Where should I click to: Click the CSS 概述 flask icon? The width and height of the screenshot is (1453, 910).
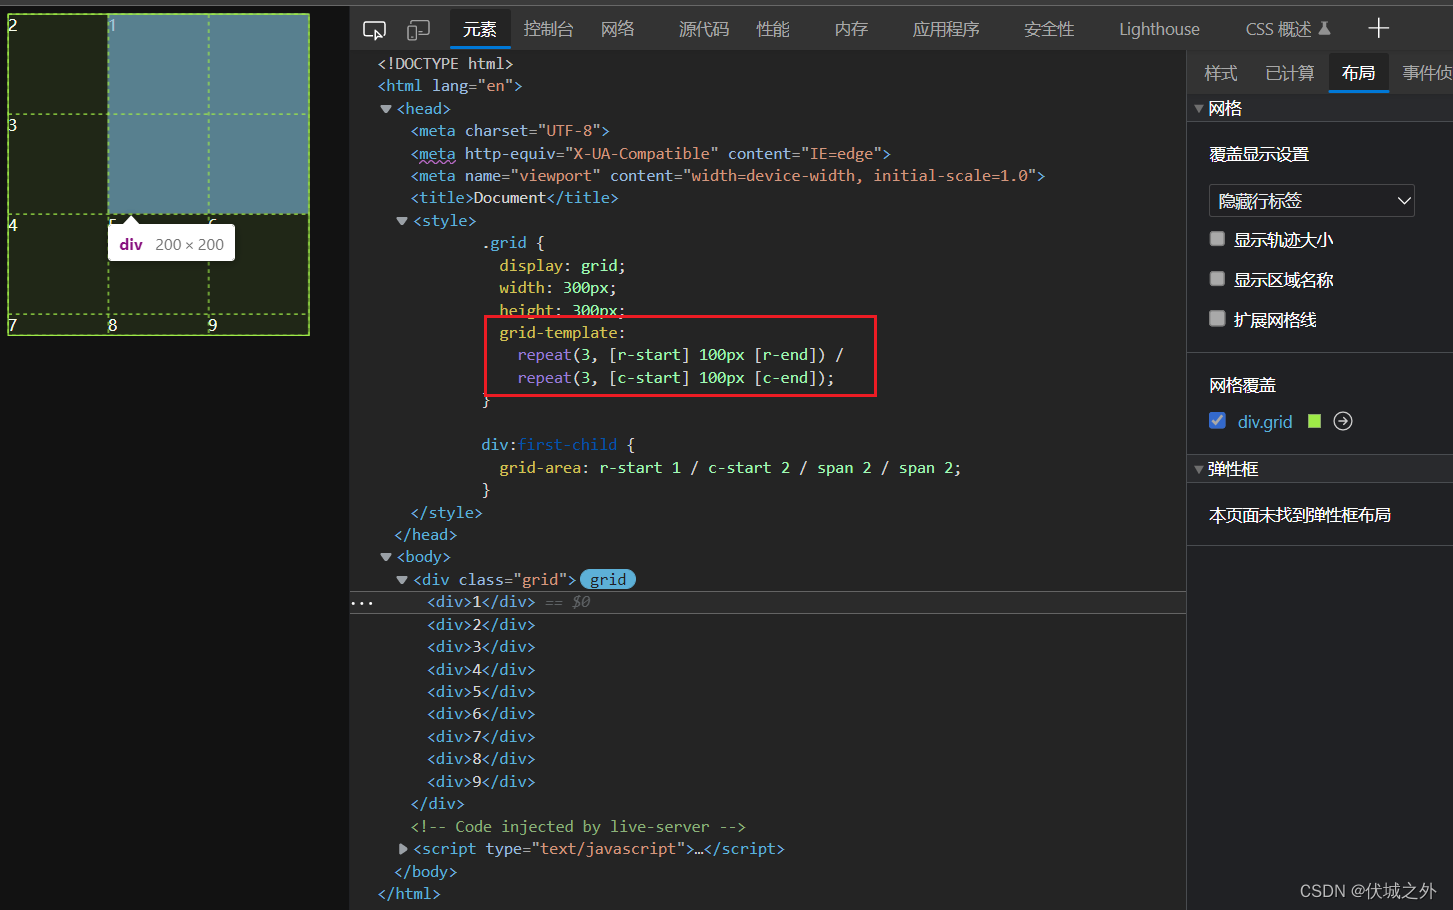point(1324,28)
